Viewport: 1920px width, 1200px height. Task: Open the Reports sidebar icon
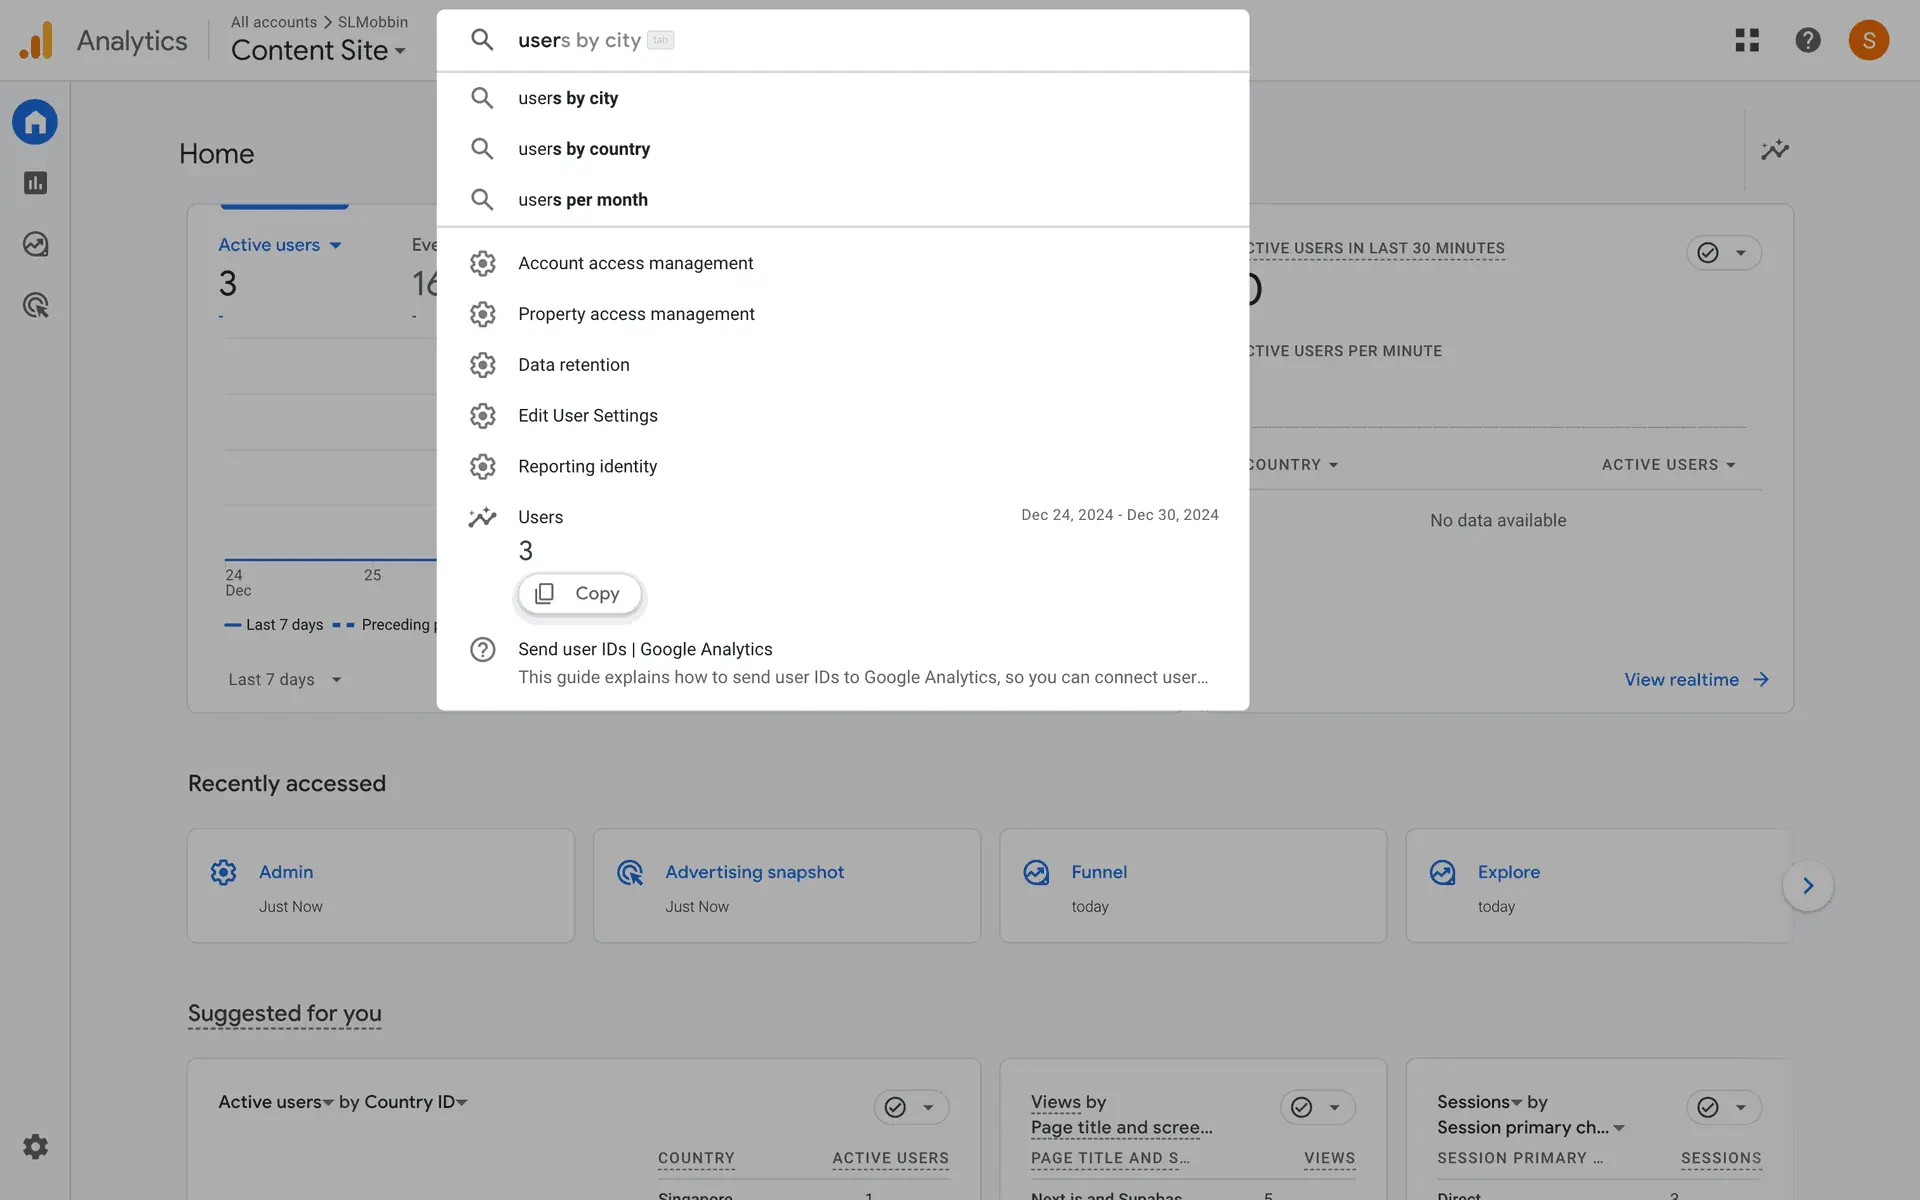35,183
